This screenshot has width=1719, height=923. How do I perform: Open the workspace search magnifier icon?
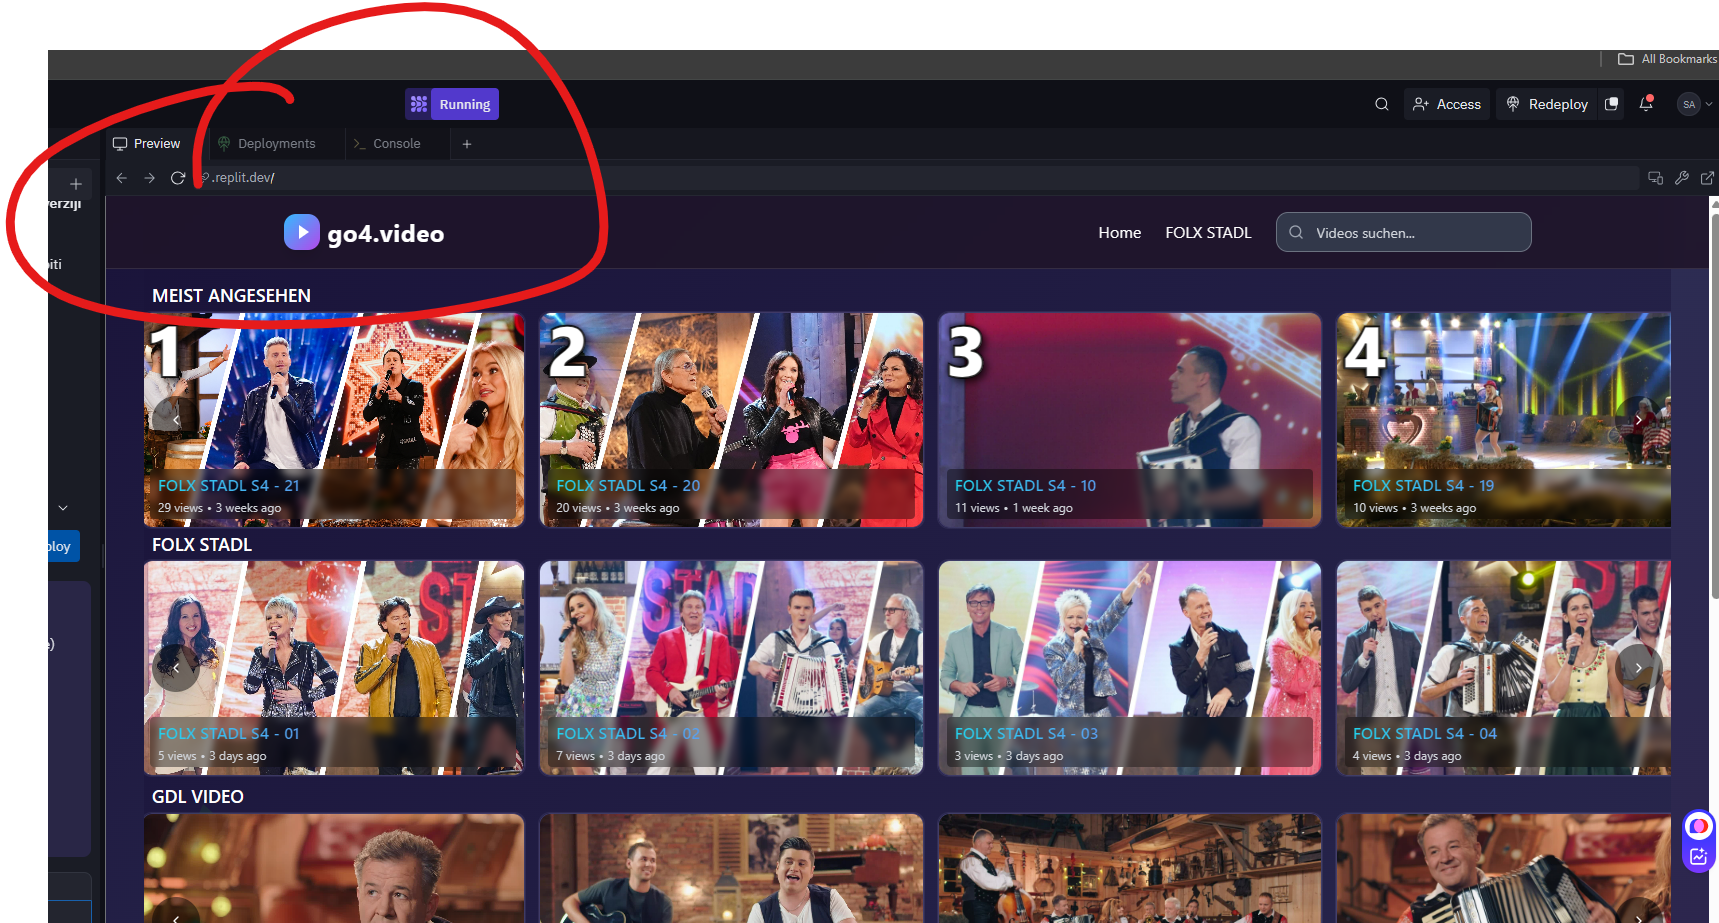coord(1382,104)
